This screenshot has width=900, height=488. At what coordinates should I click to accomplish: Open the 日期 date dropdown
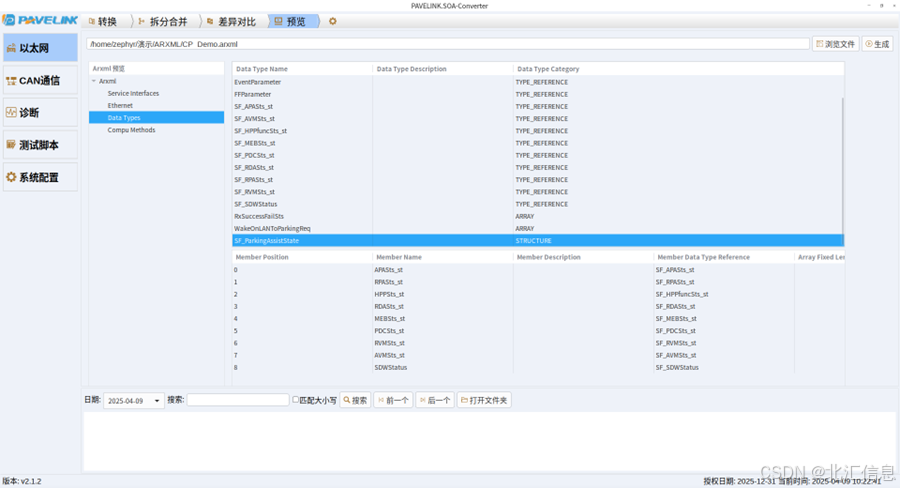[x=134, y=401]
